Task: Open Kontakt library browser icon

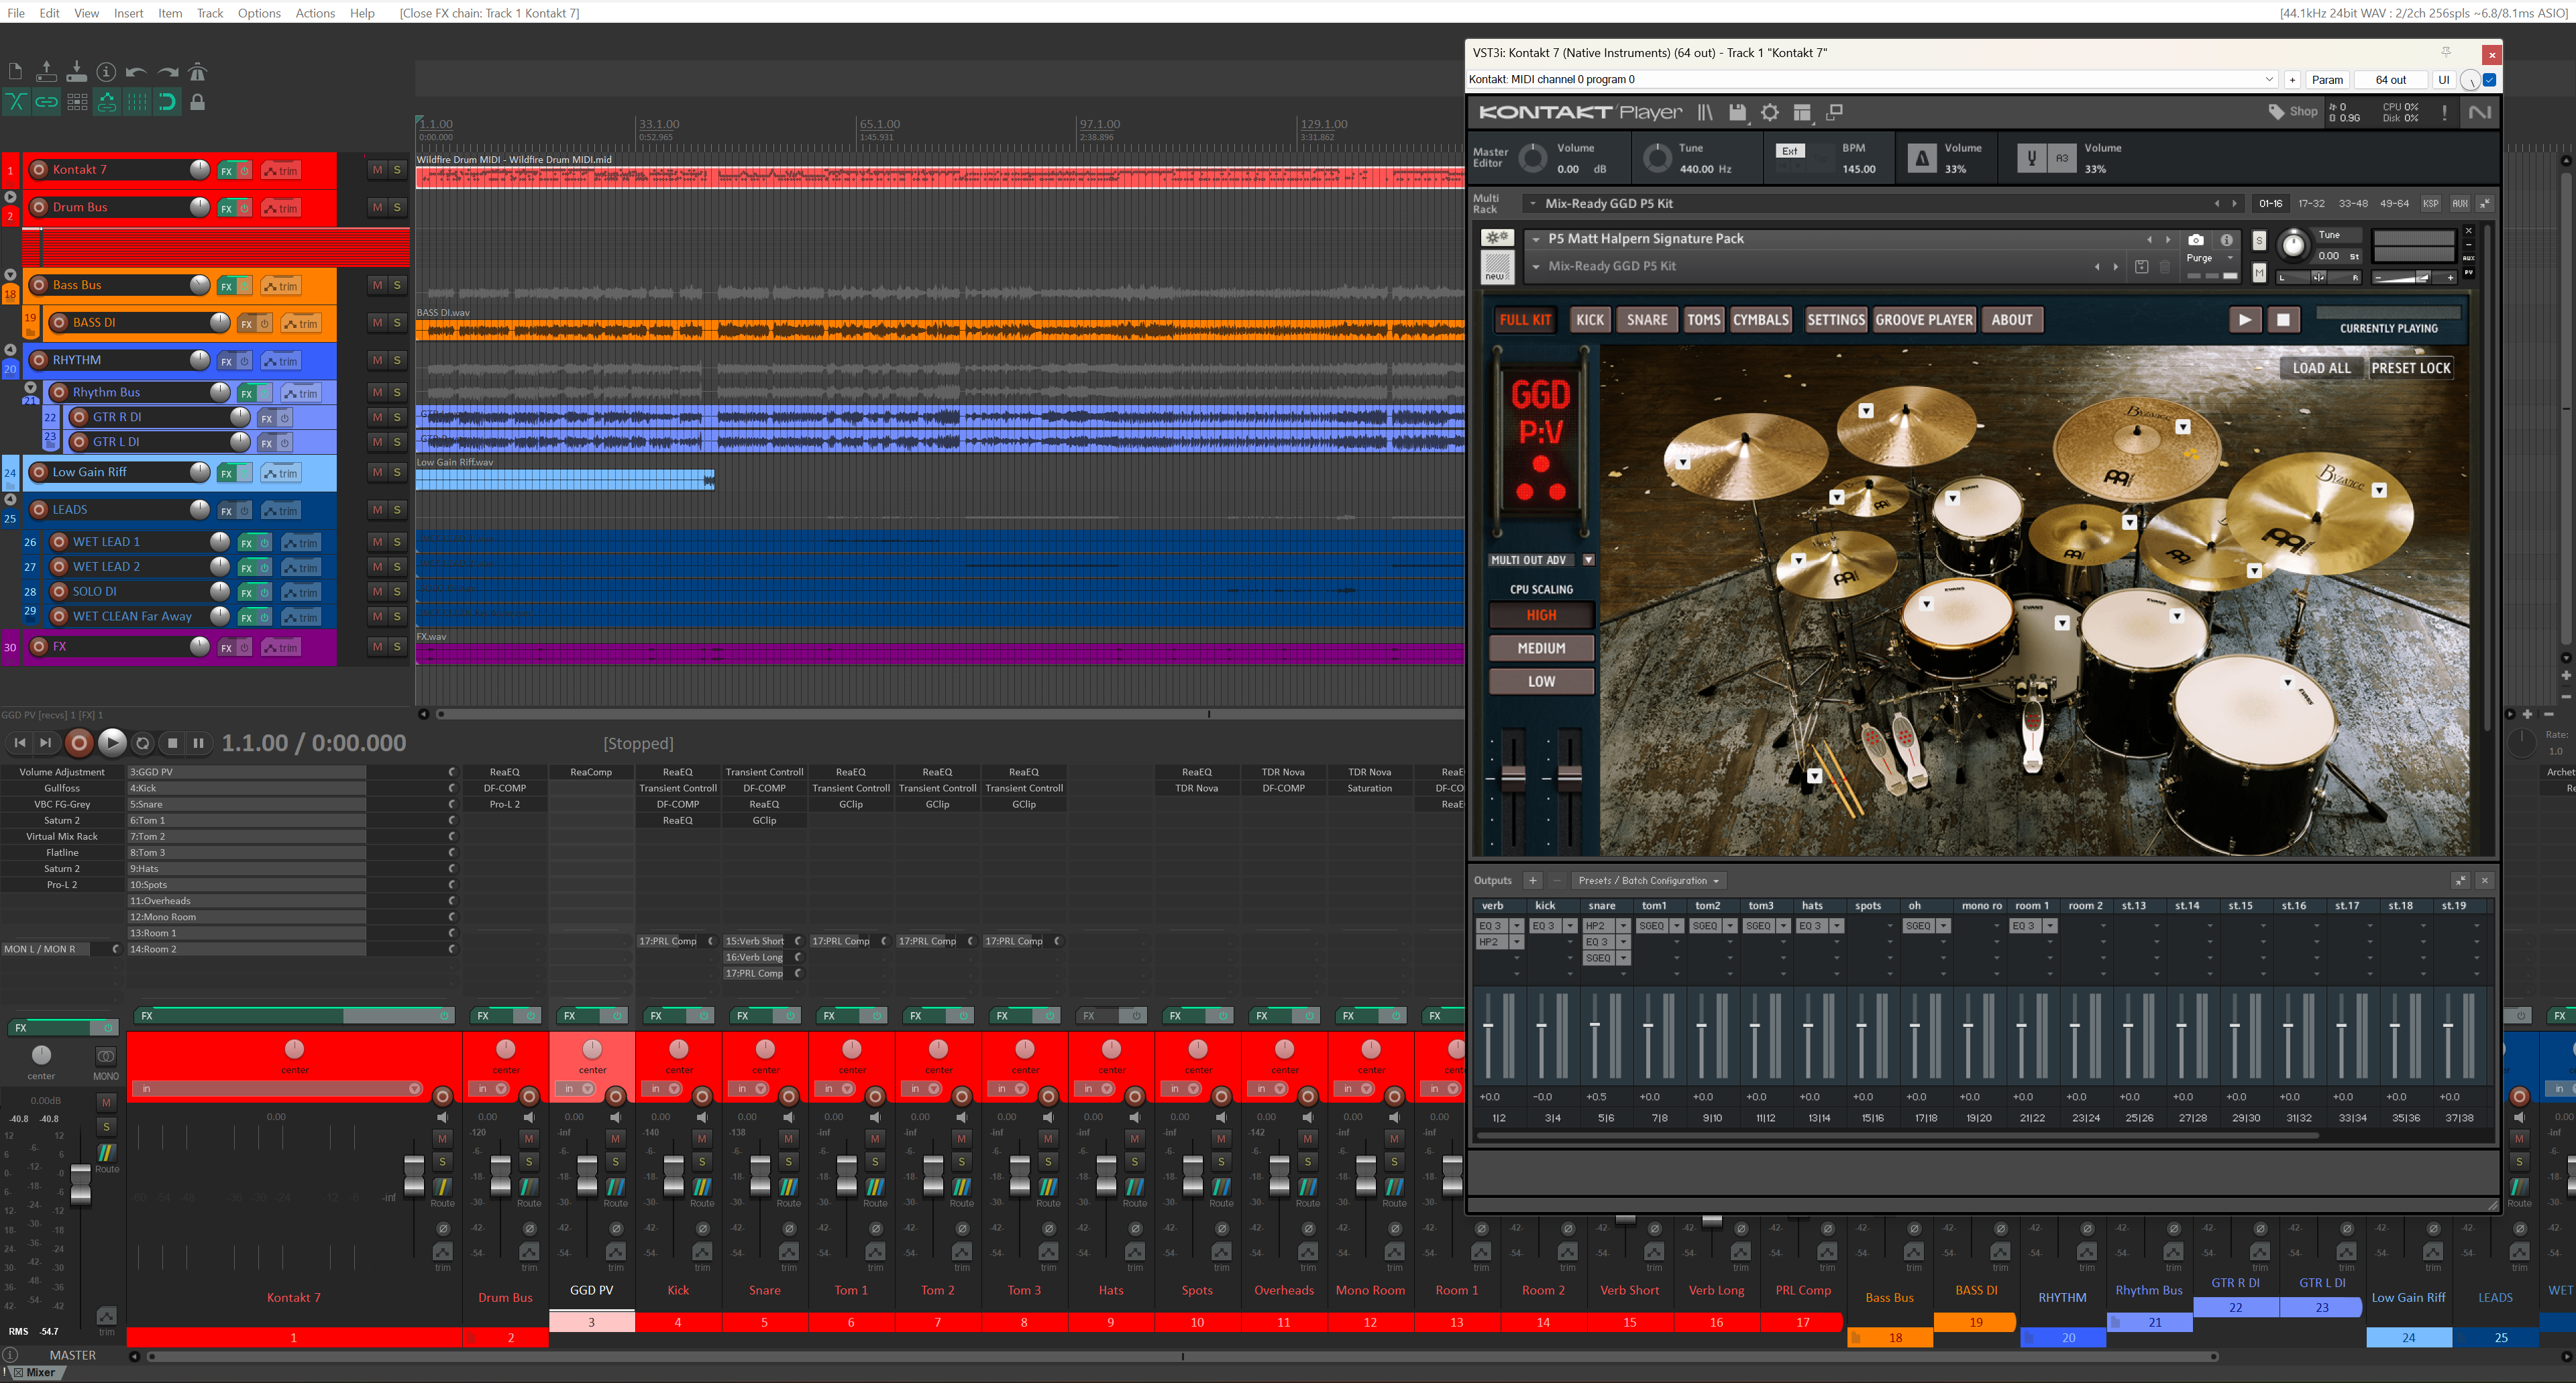Action: pos(1705,113)
